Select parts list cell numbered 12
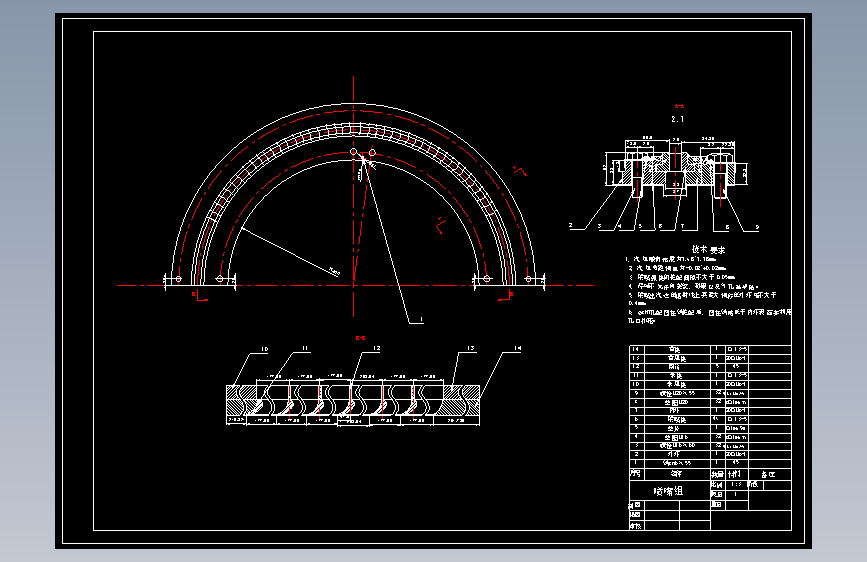Image resolution: width=867 pixels, height=562 pixels. pos(635,367)
